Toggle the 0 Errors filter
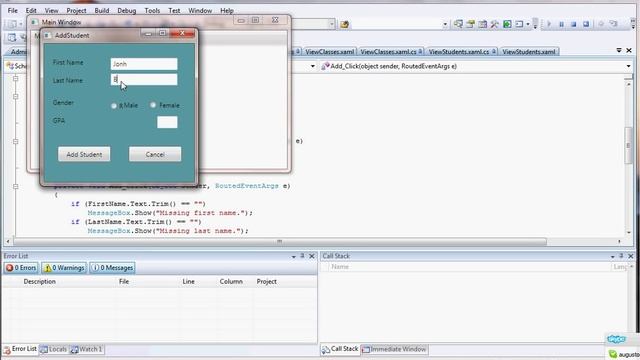Screen dimensions: 640x360 [21, 268]
